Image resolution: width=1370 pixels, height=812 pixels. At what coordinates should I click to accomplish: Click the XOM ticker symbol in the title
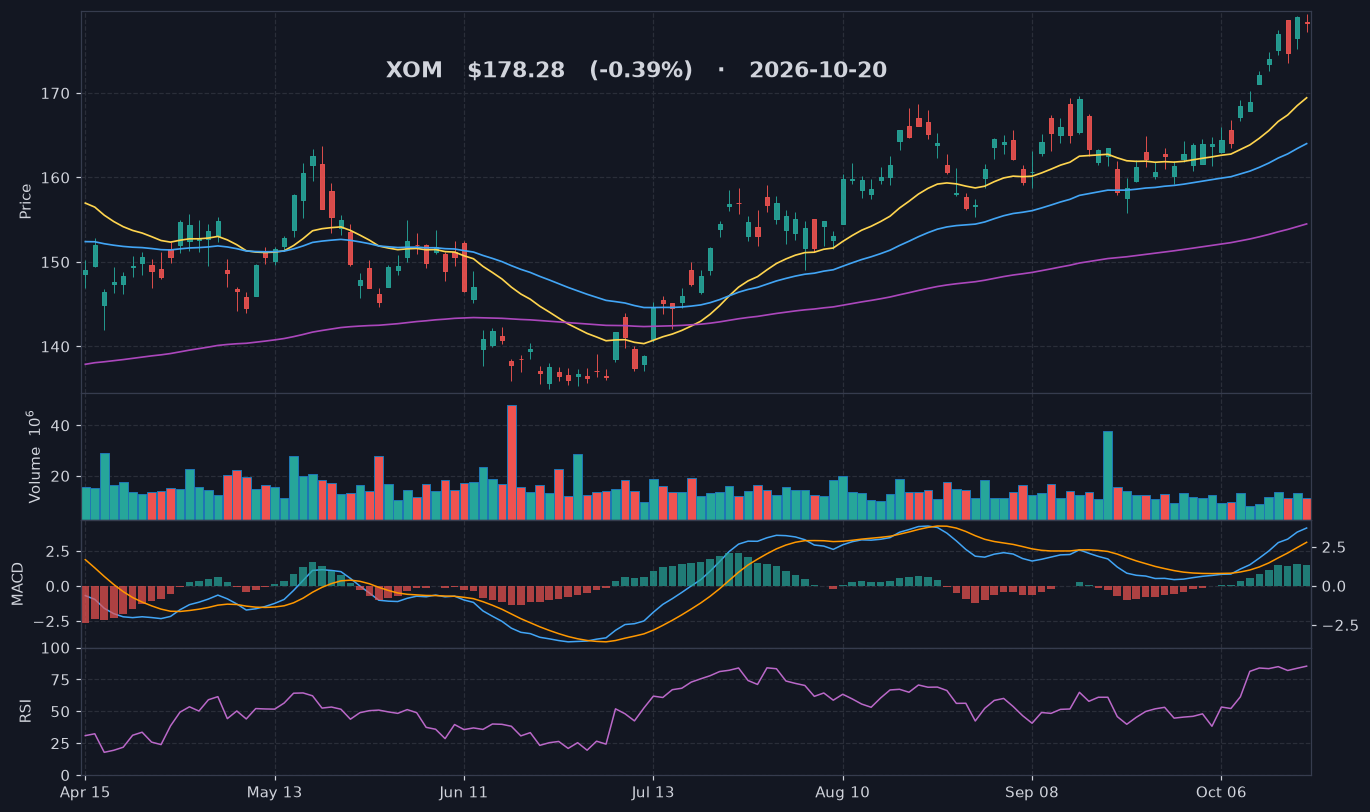[412, 70]
